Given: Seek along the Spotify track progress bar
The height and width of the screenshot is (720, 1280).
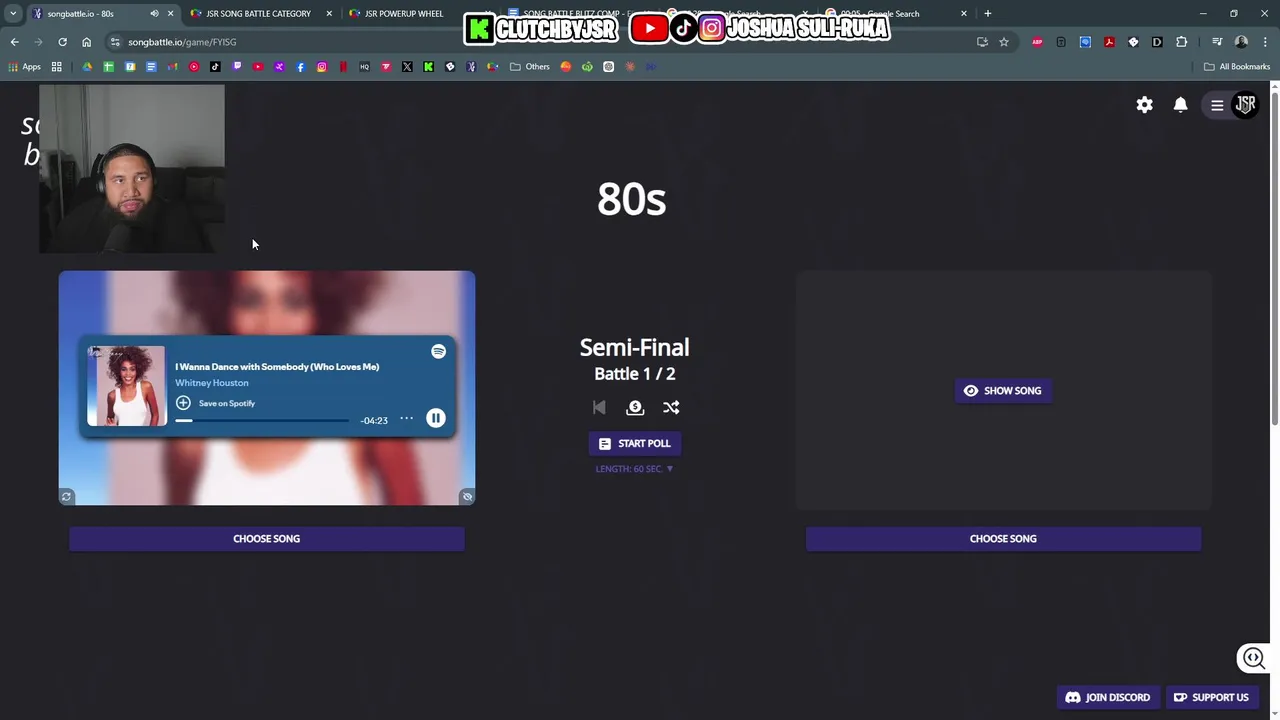Looking at the screenshot, I should click(x=262, y=421).
